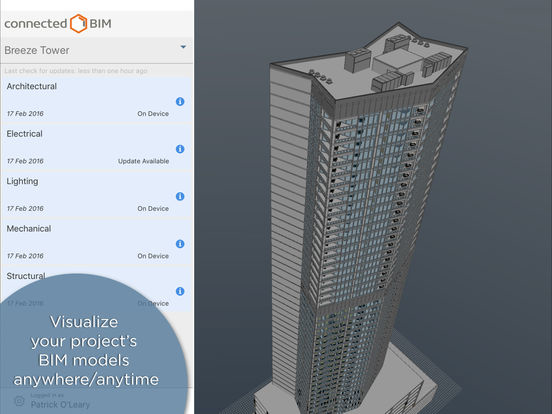This screenshot has height=414, width=552.
Task: Open the Breeze Tower project dropdown arrow
Action: click(183, 47)
